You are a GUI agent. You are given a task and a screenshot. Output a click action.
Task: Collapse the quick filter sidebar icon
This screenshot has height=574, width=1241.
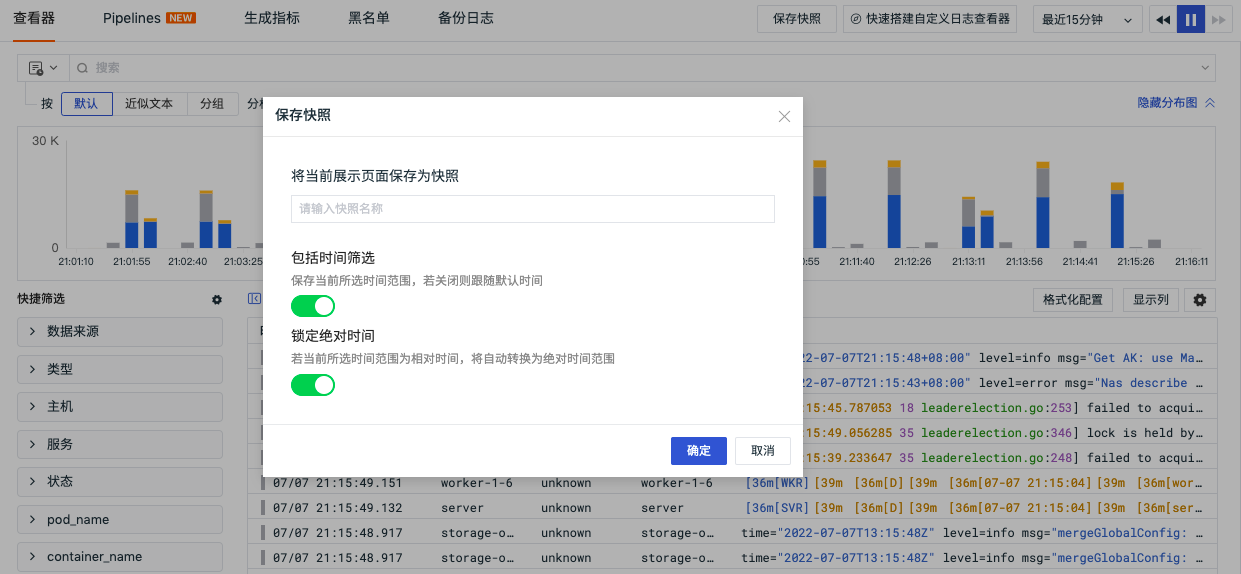pyautogui.click(x=254, y=299)
